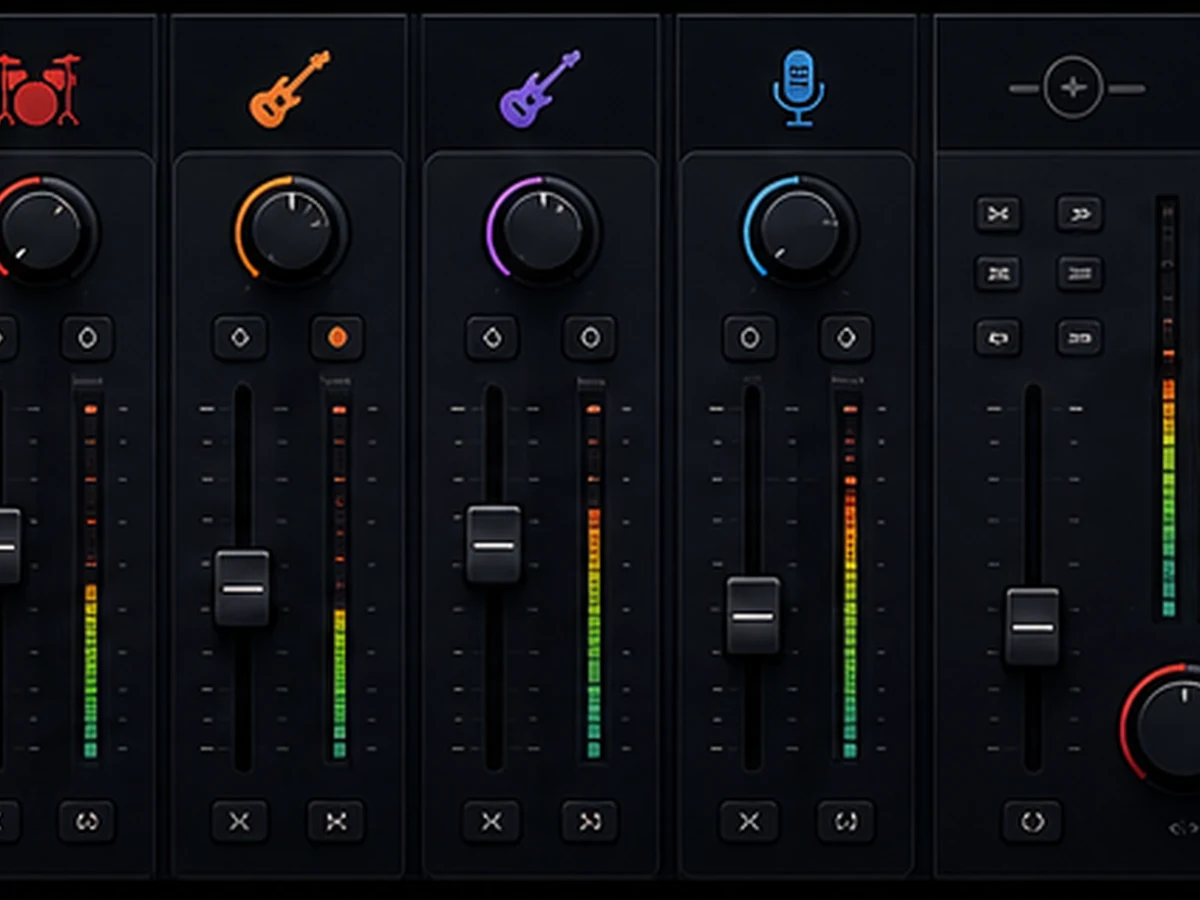
Task: Click the microphone channel fader handle
Action: pyautogui.click(x=753, y=615)
